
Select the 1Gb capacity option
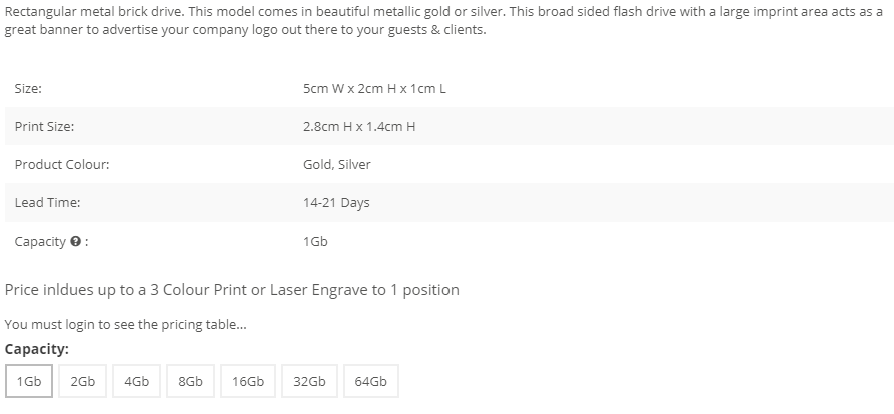29,382
